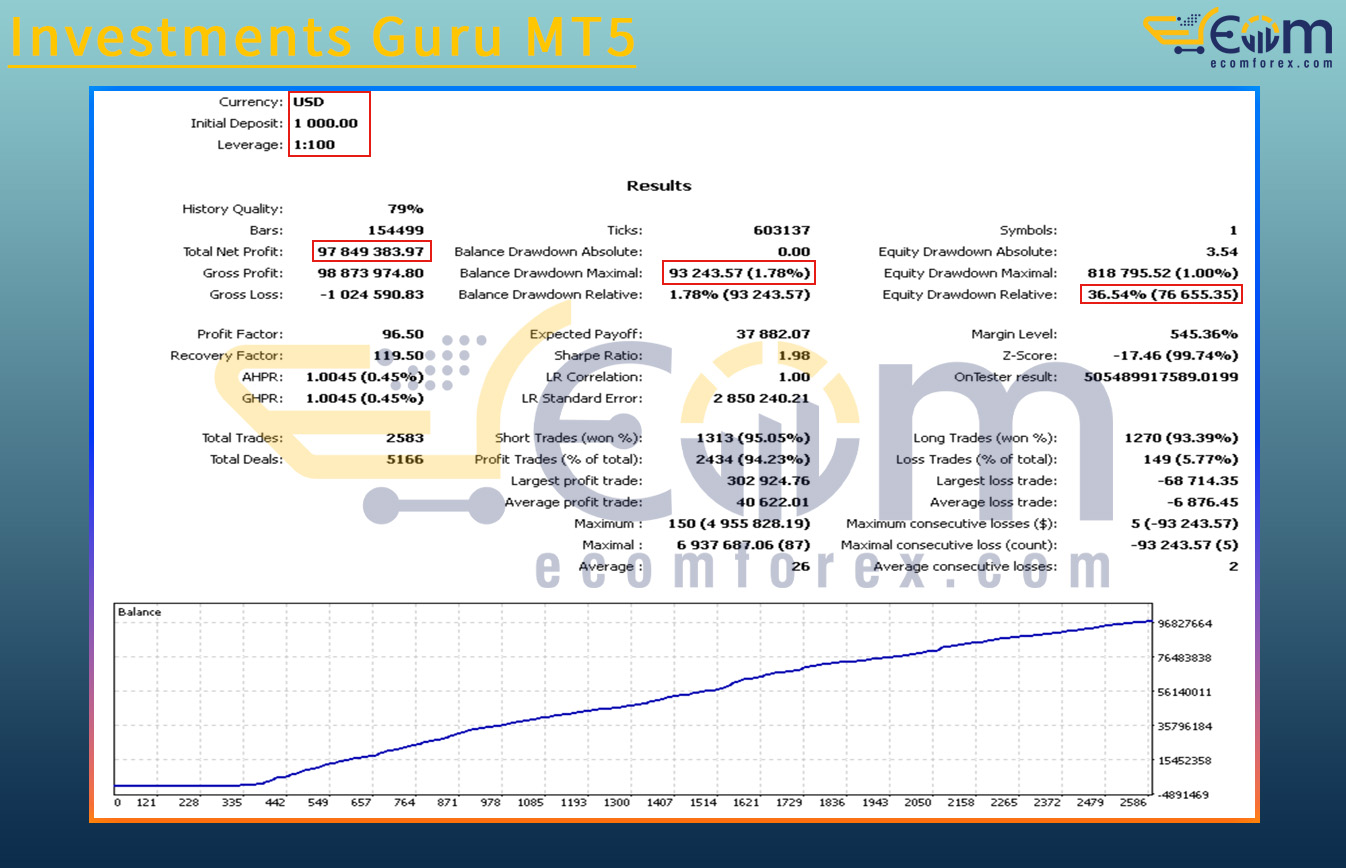Click the 1300 trade axis label
This screenshot has height=868, width=1346.
pos(617,803)
